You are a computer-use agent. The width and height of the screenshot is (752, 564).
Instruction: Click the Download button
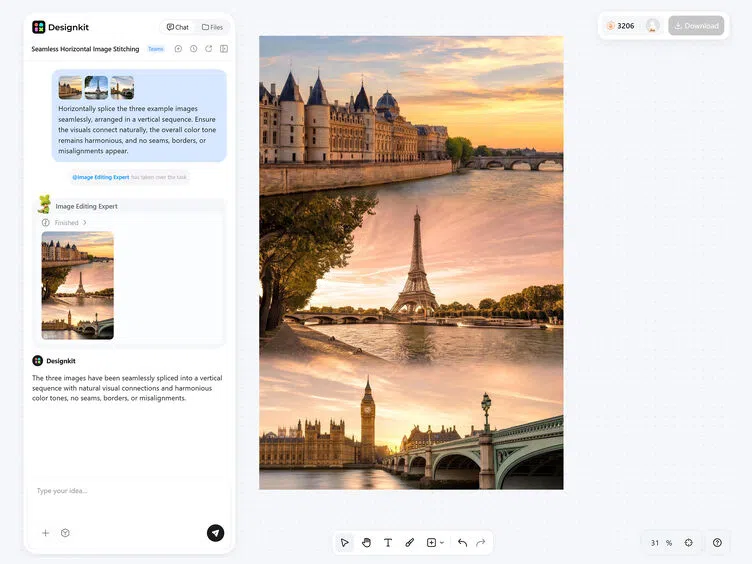[x=696, y=26]
